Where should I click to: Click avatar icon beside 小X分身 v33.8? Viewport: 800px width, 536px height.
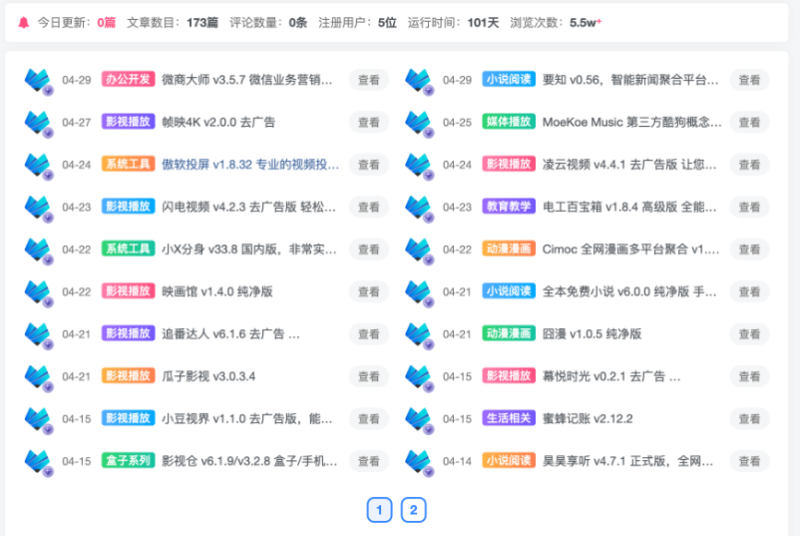click(x=39, y=250)
